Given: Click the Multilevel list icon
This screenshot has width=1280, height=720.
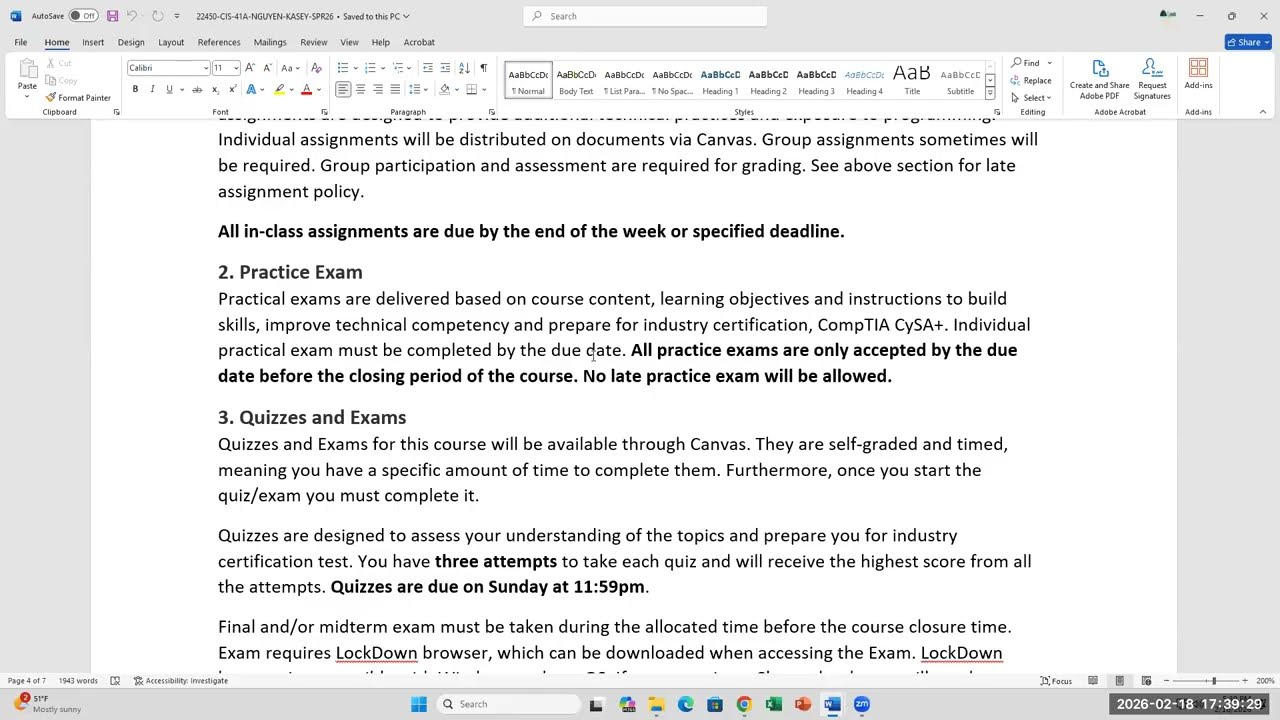Looking at the screenshot, I should [398, 68].
